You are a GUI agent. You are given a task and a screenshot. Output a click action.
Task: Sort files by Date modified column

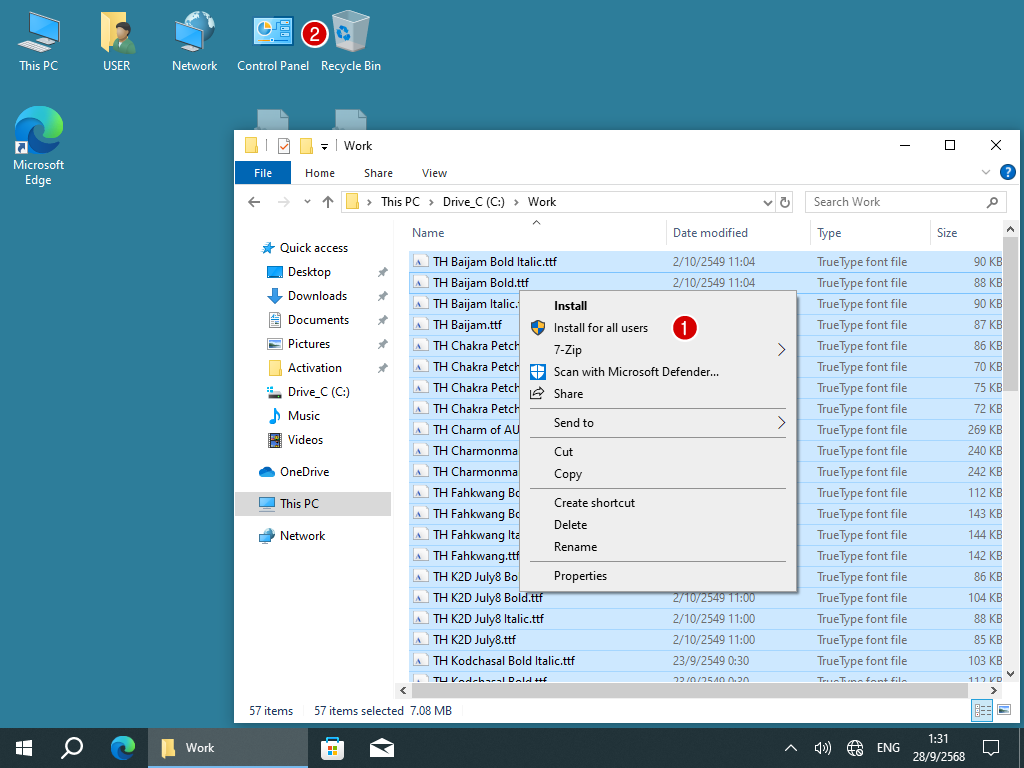[x=710, y=233]
